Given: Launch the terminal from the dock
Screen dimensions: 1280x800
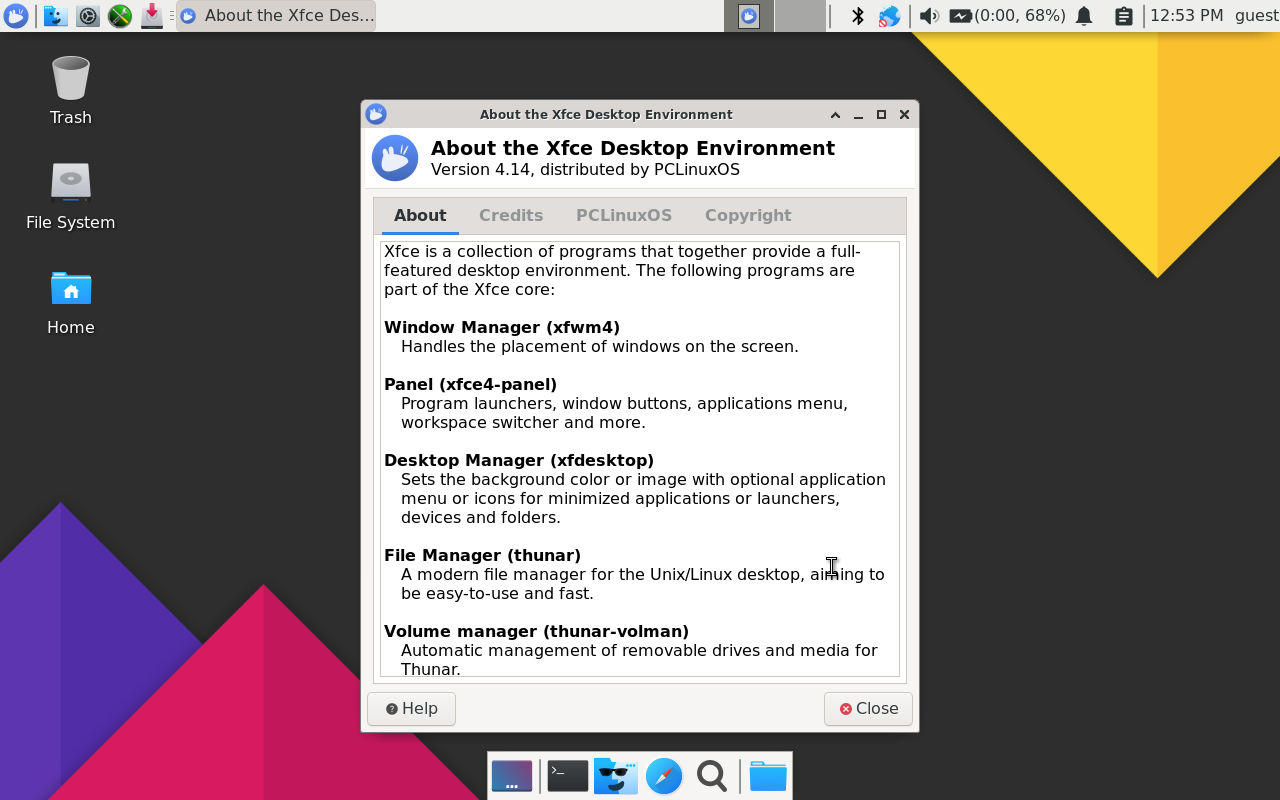Looking at the screenshot, I should pyautogui.click(x=567, y=776).
